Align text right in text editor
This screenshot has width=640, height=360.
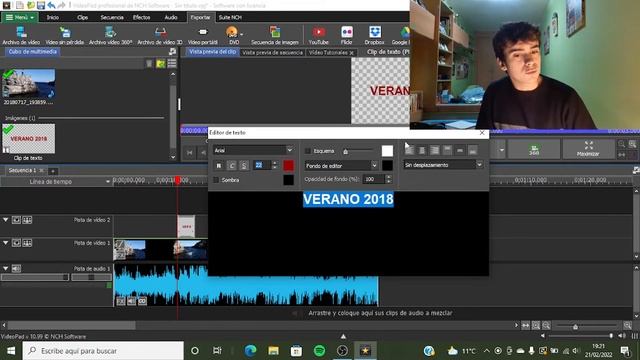(435, 150)
